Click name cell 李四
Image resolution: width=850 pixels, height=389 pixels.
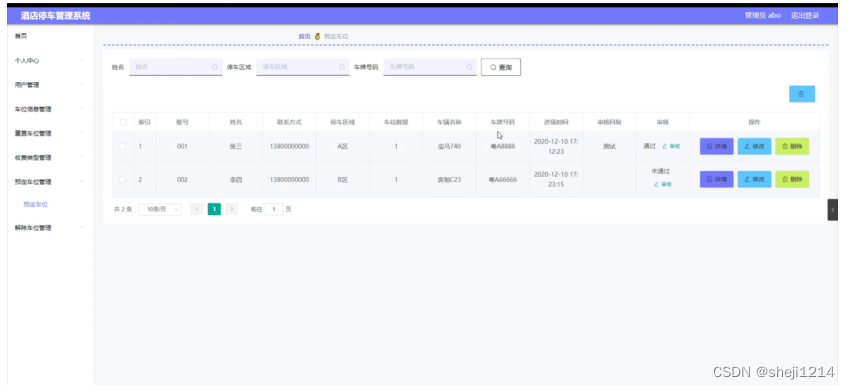tap(236, 179)
